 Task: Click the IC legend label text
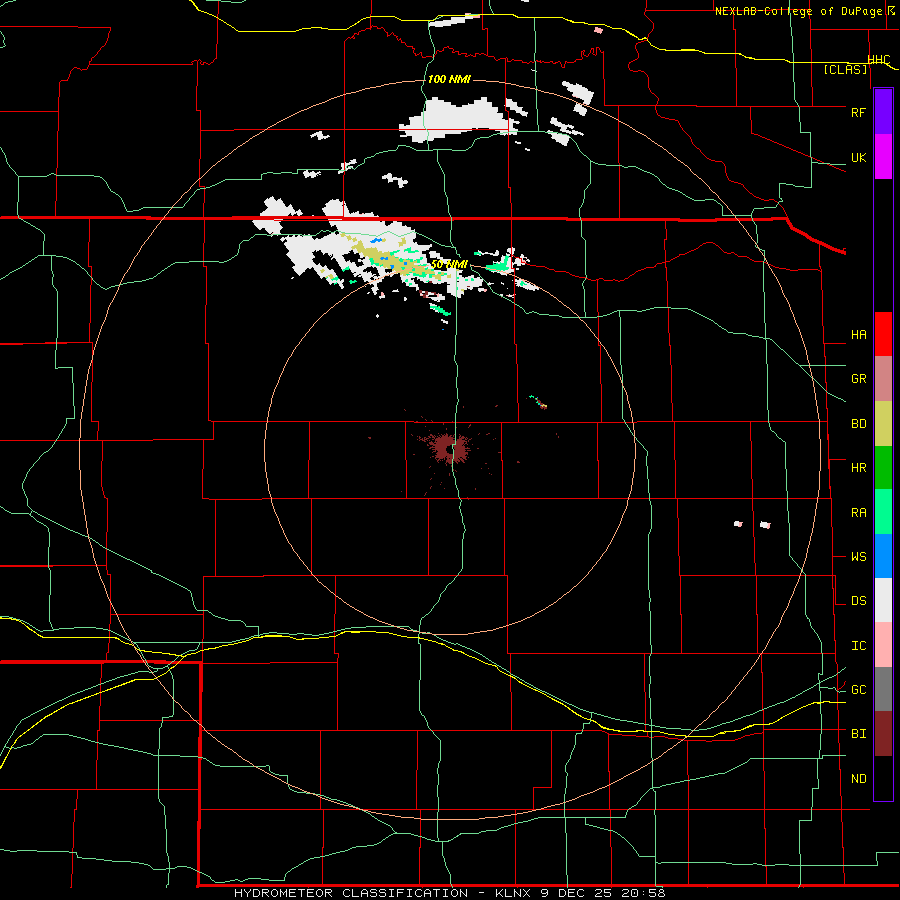858,646
